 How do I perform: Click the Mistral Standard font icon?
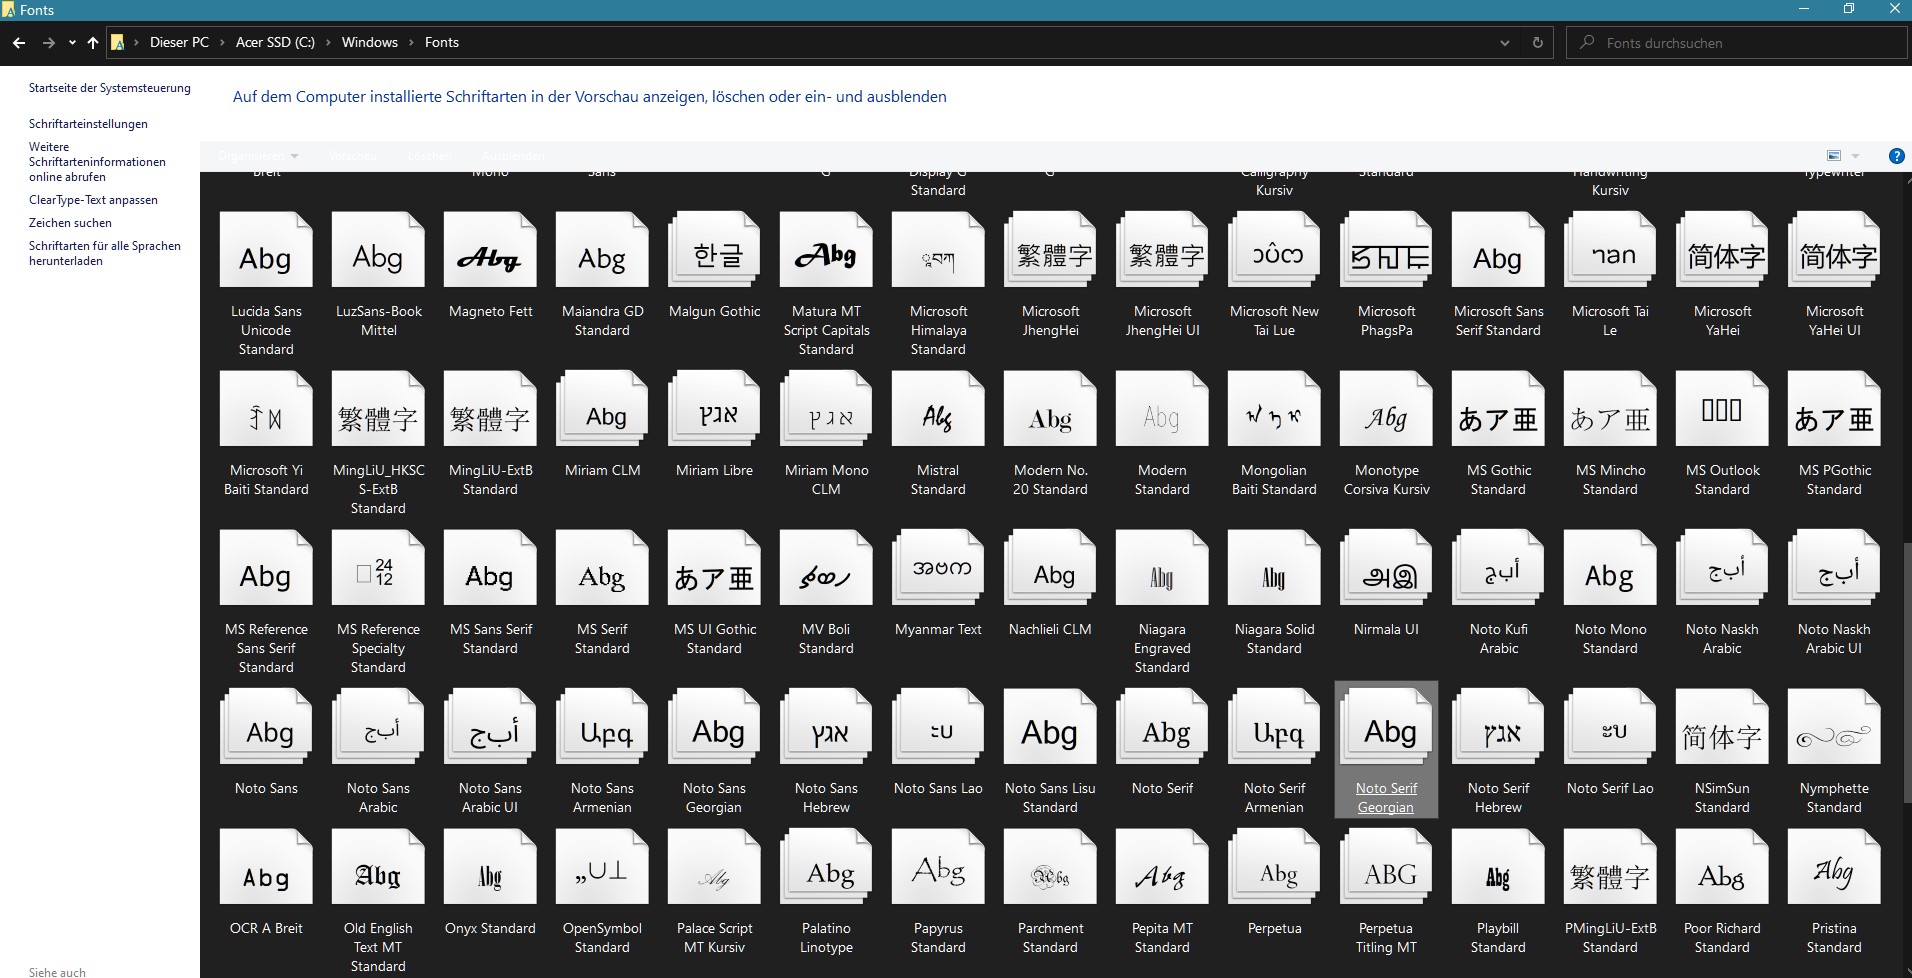click(938, 417)
